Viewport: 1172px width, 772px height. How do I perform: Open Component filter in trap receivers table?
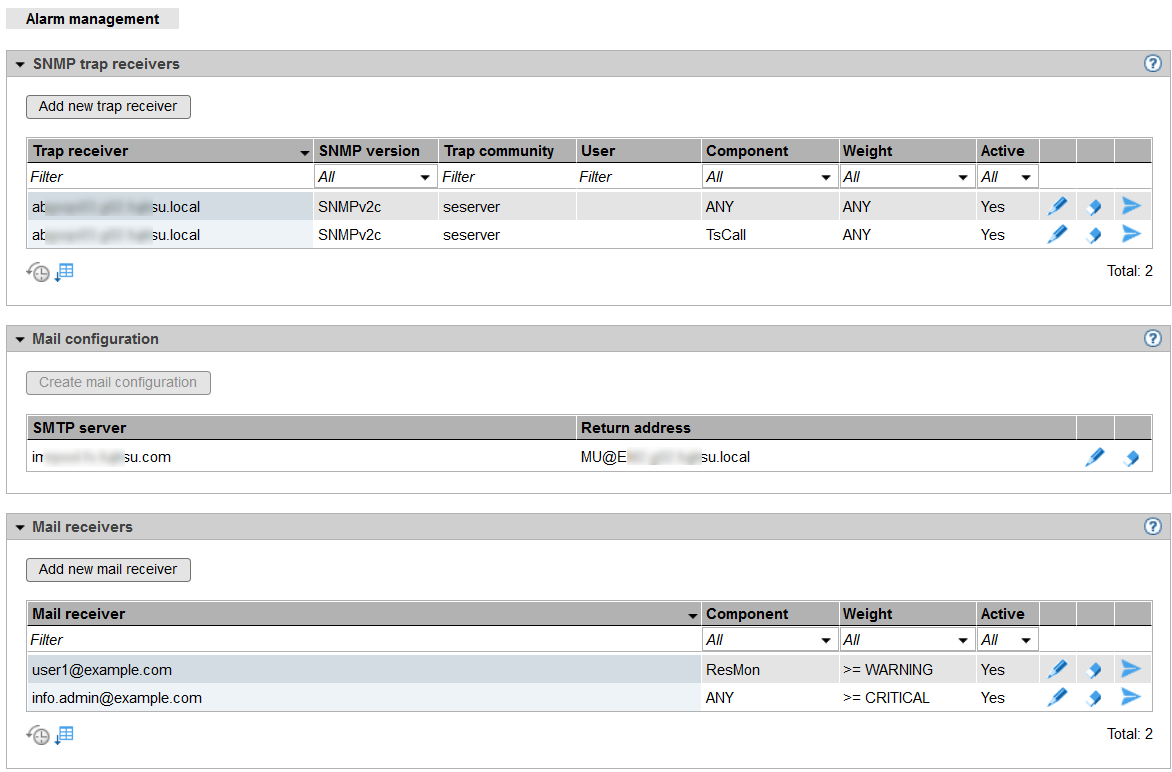tap(769, 177)
